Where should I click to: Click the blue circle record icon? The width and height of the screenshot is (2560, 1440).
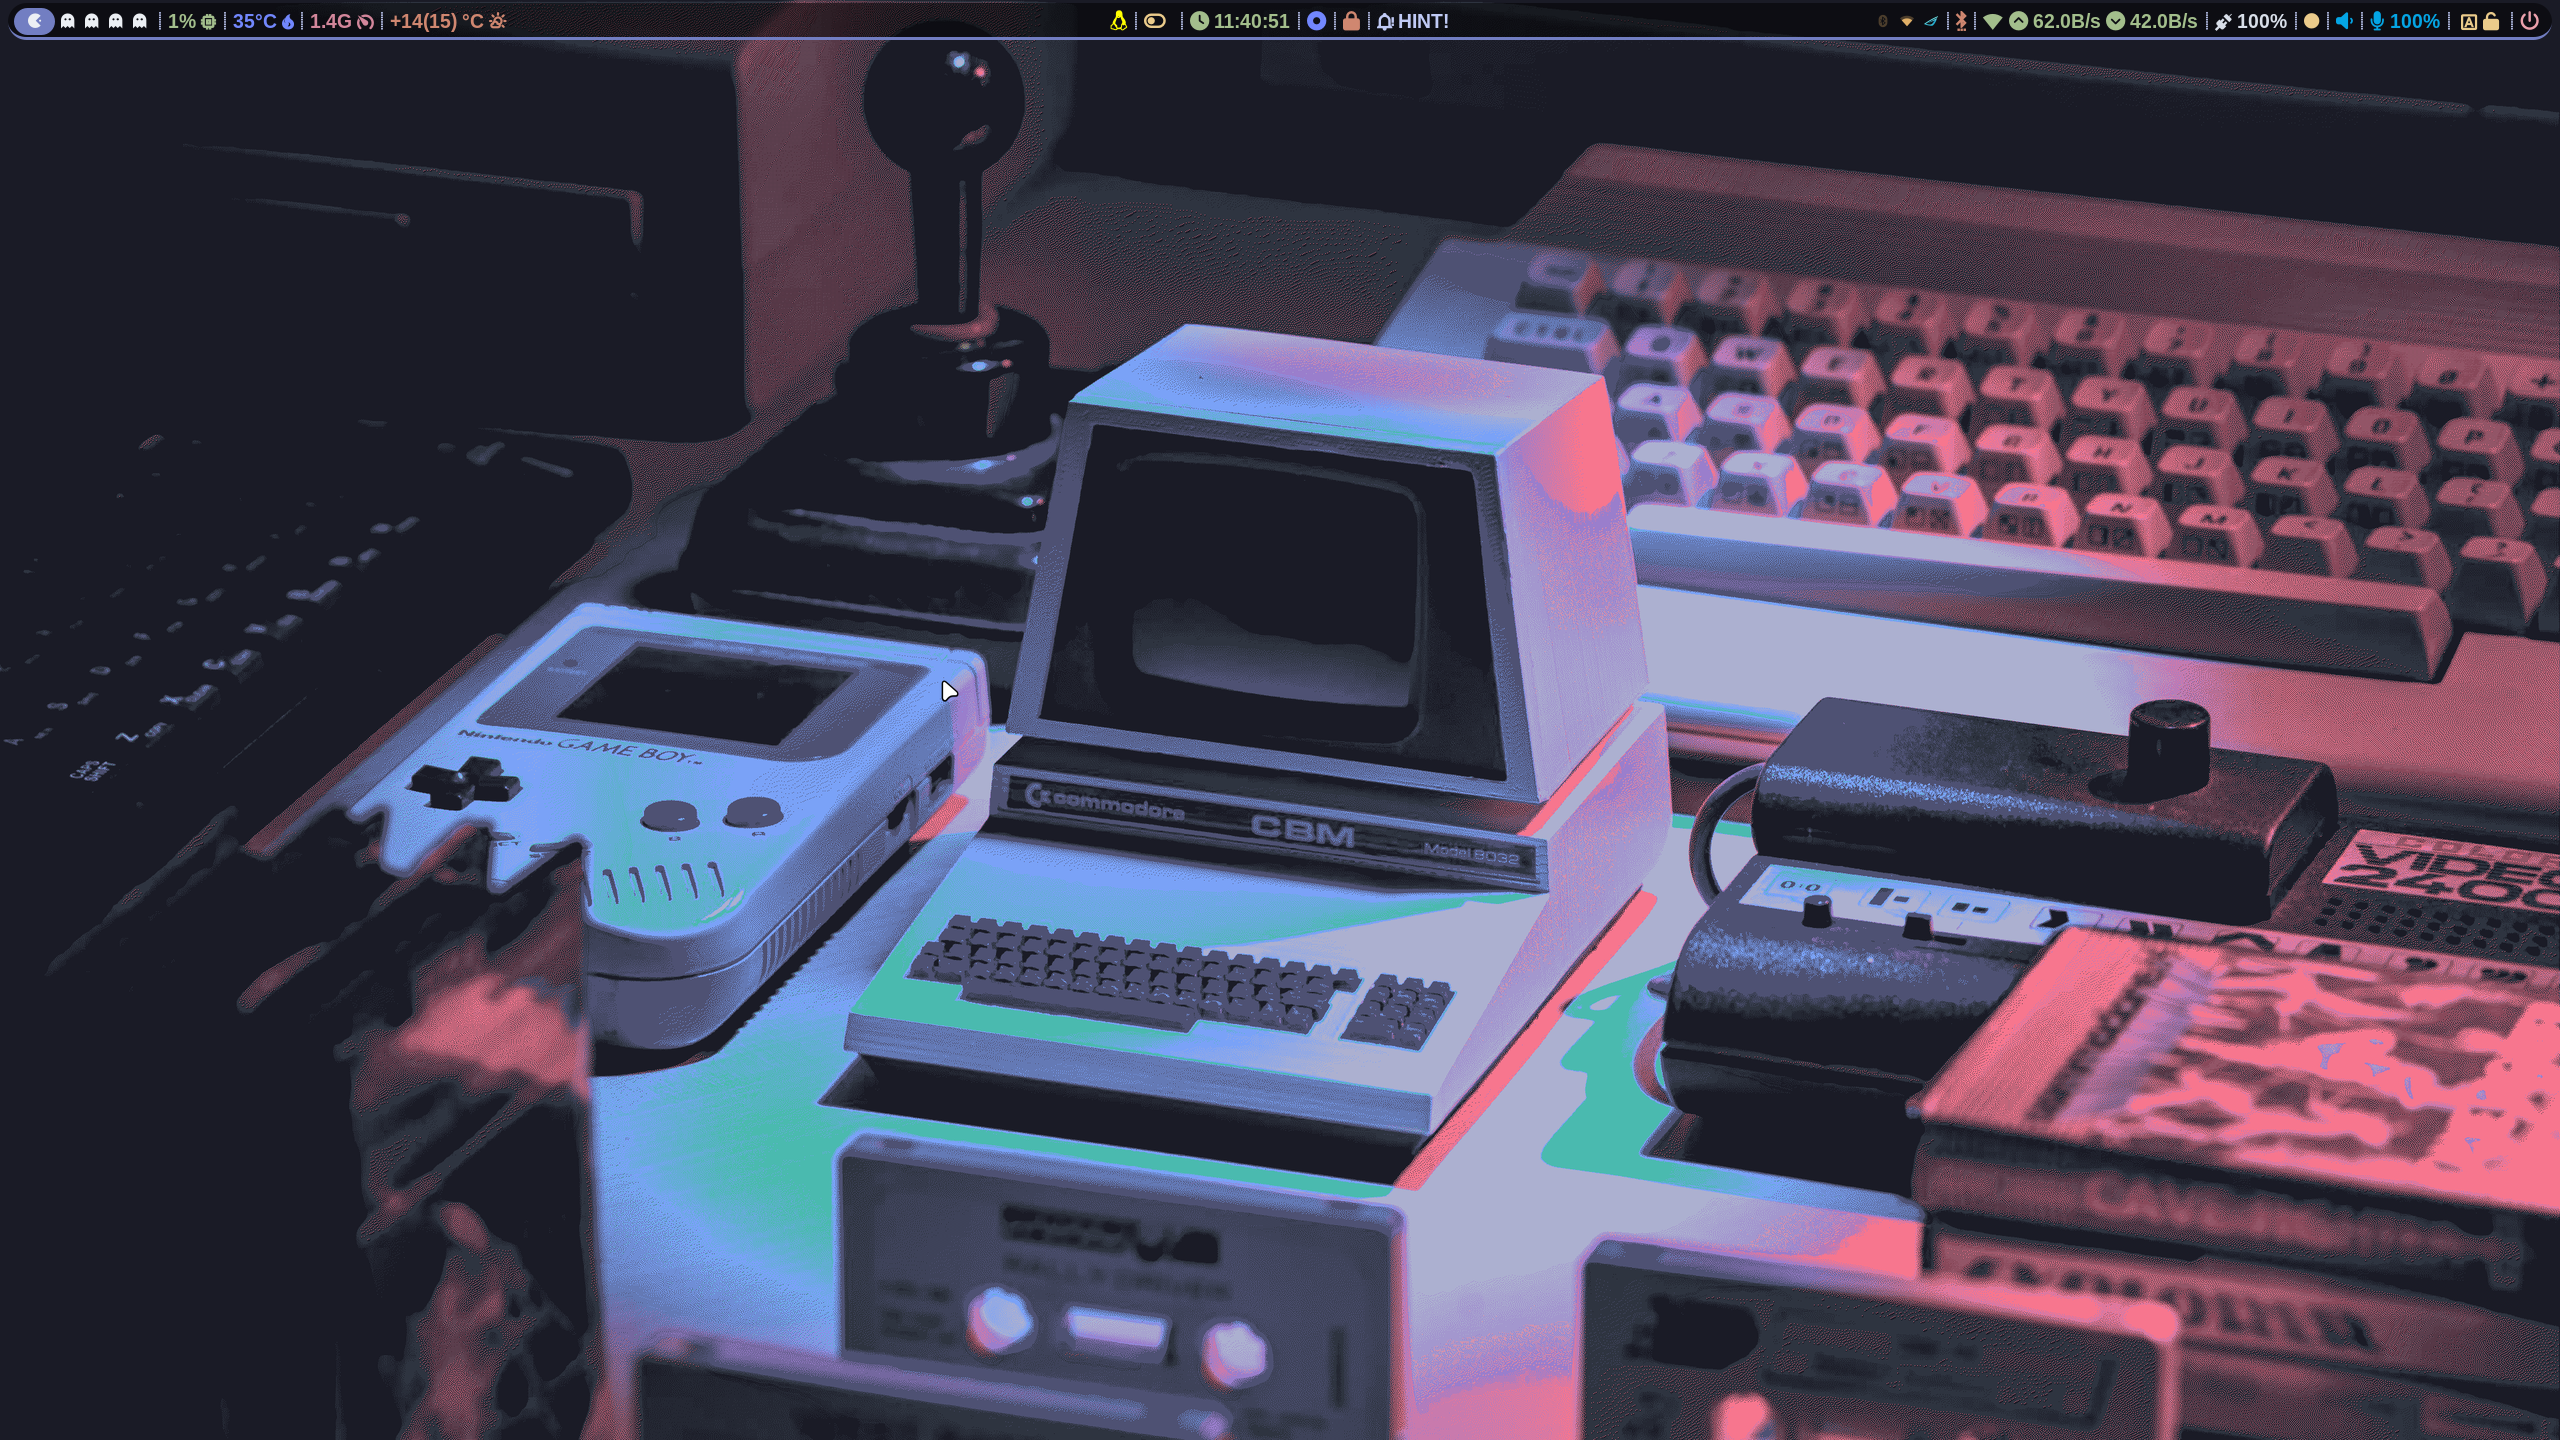(1316, 21)
